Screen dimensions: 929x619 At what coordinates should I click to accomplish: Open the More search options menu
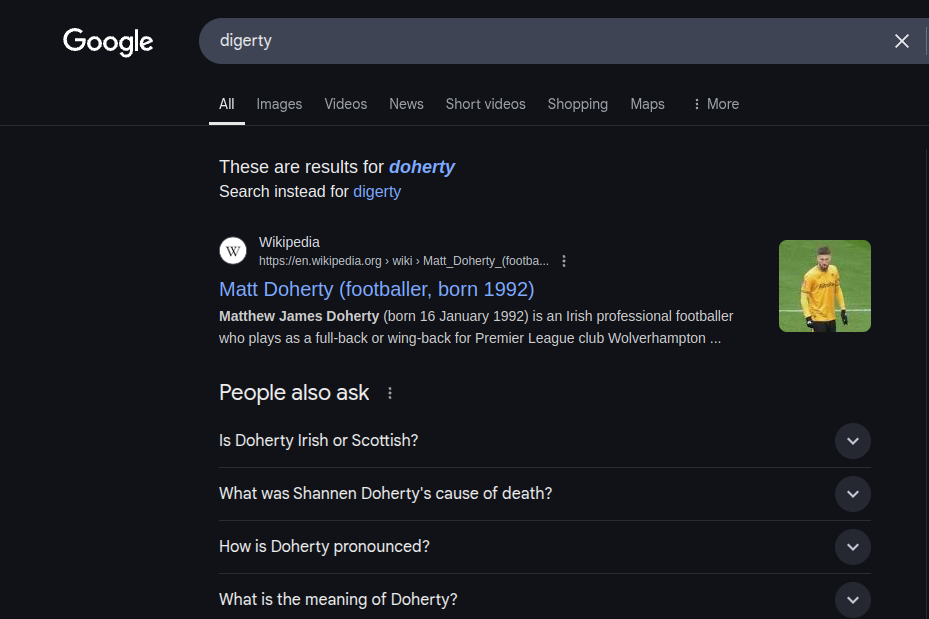coord(716,104)
